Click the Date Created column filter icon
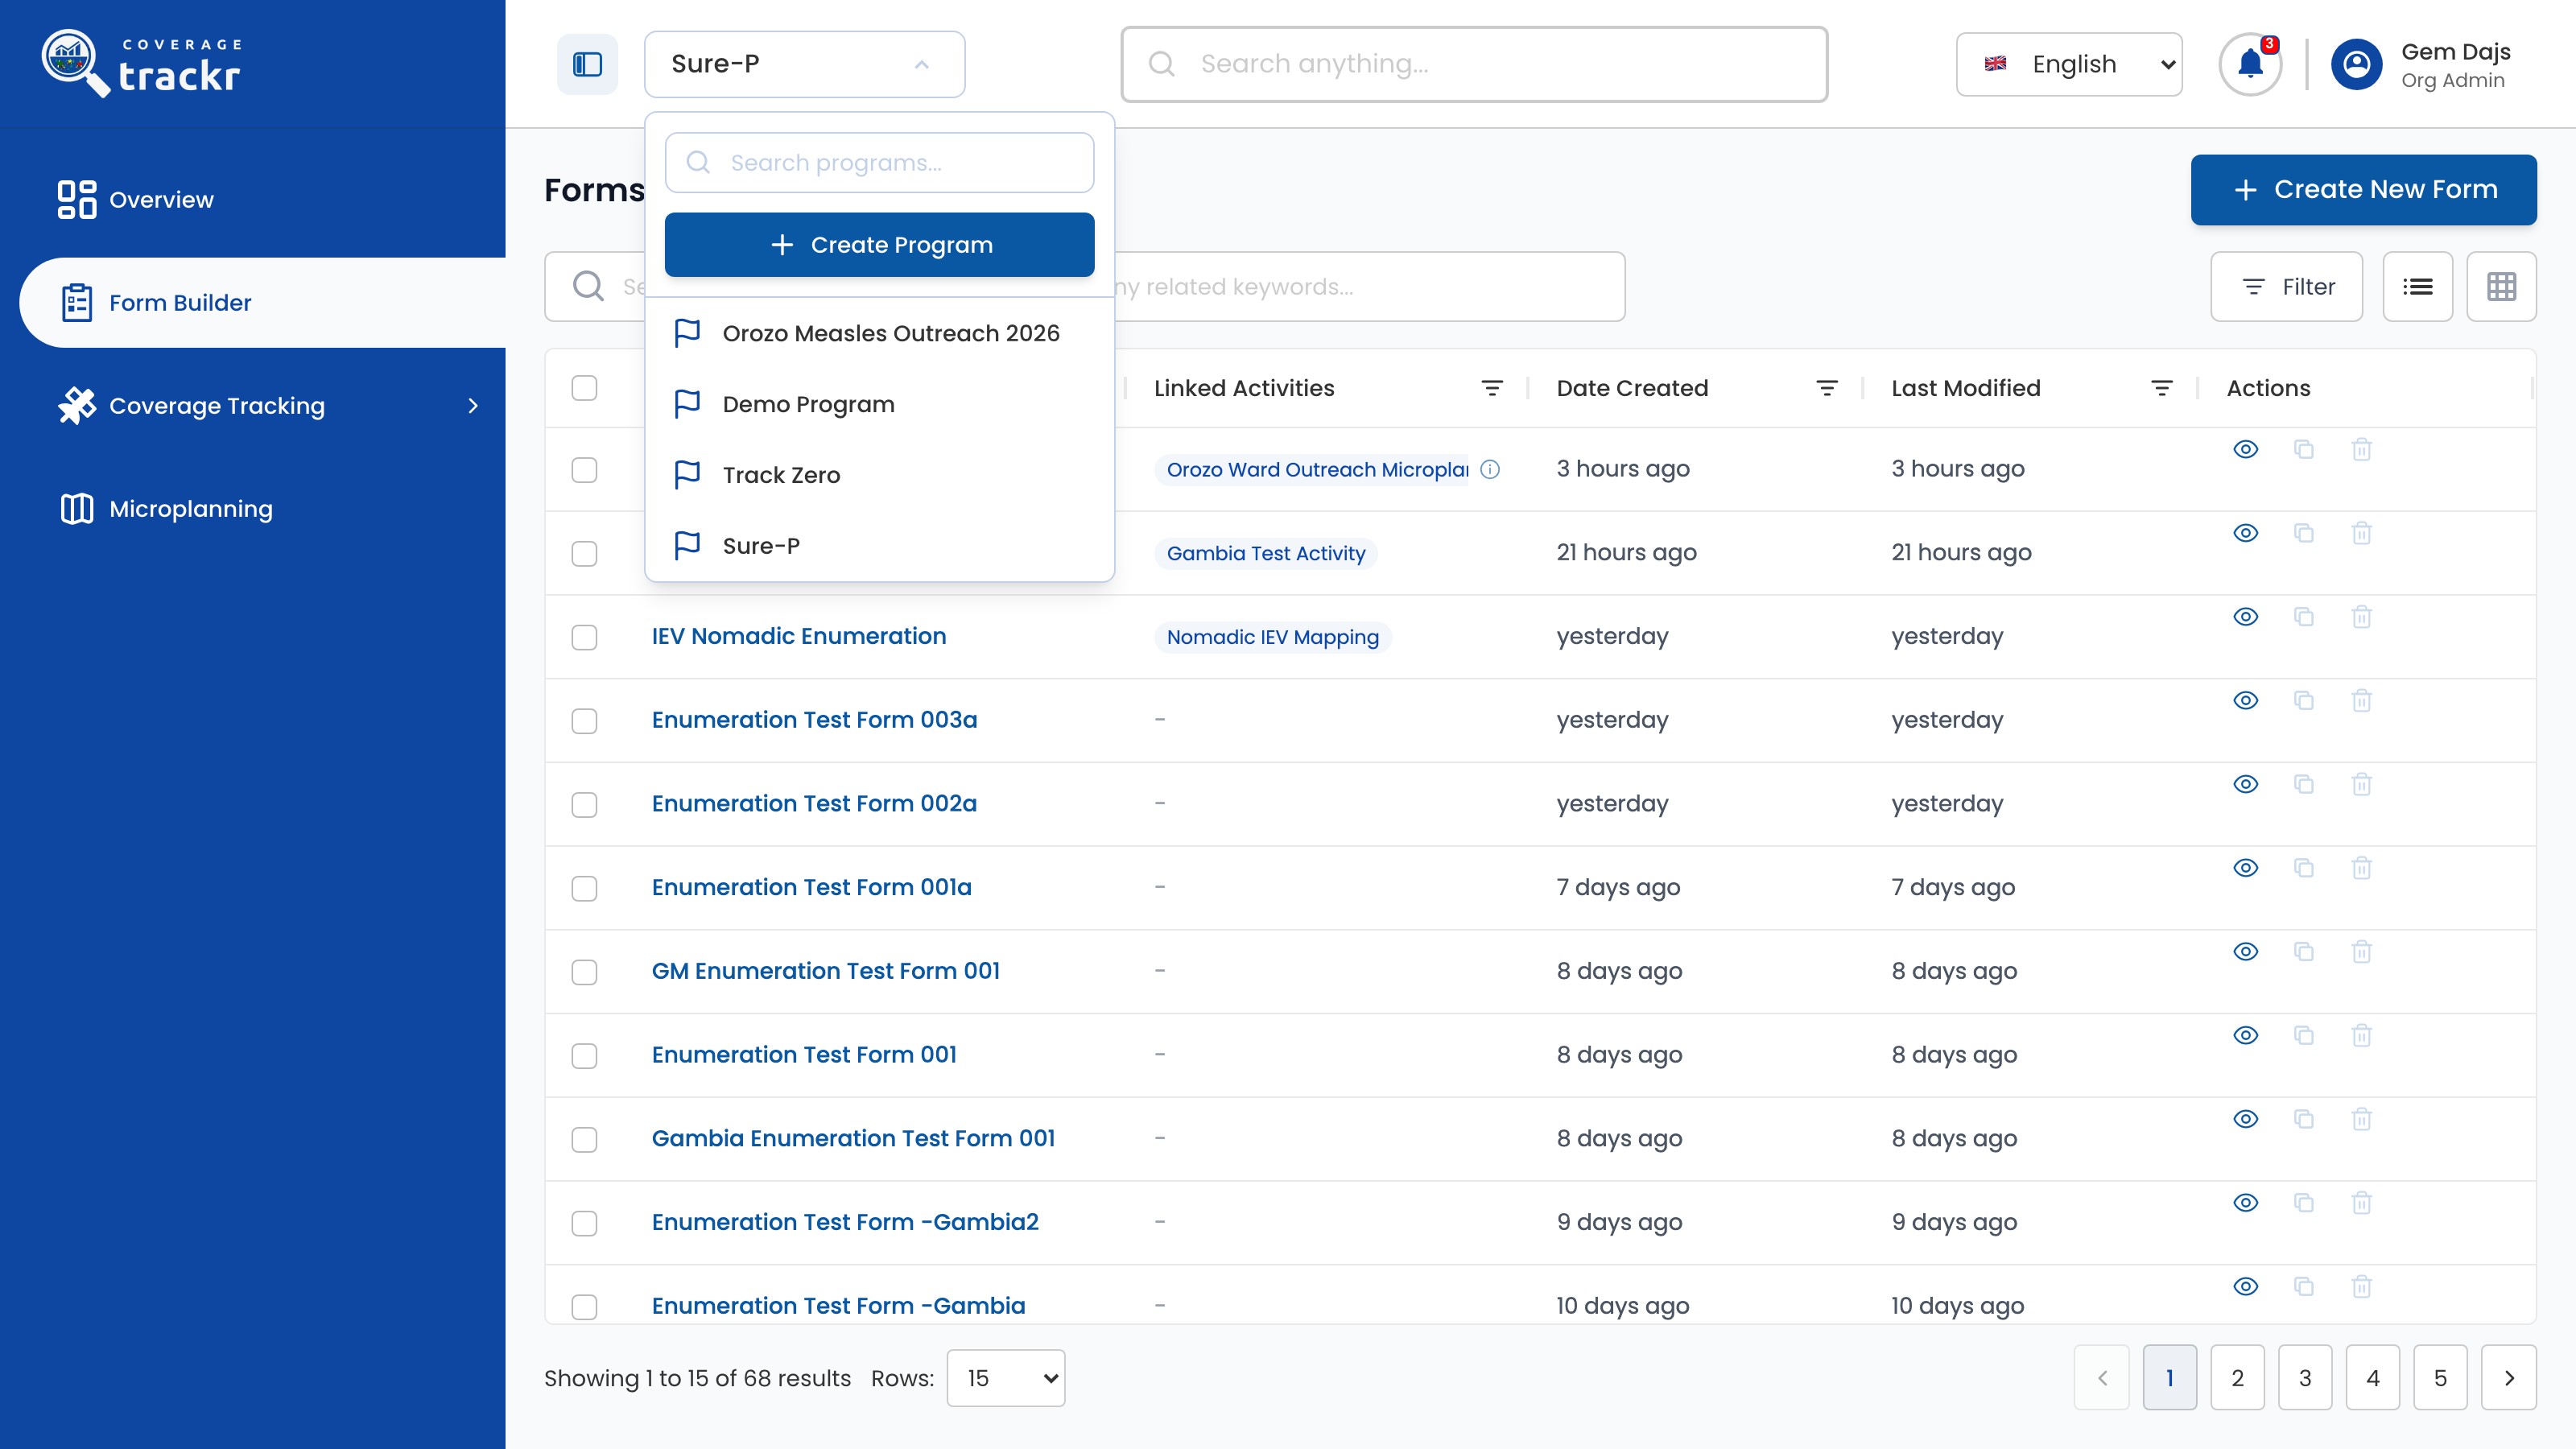 point(1827,388)
